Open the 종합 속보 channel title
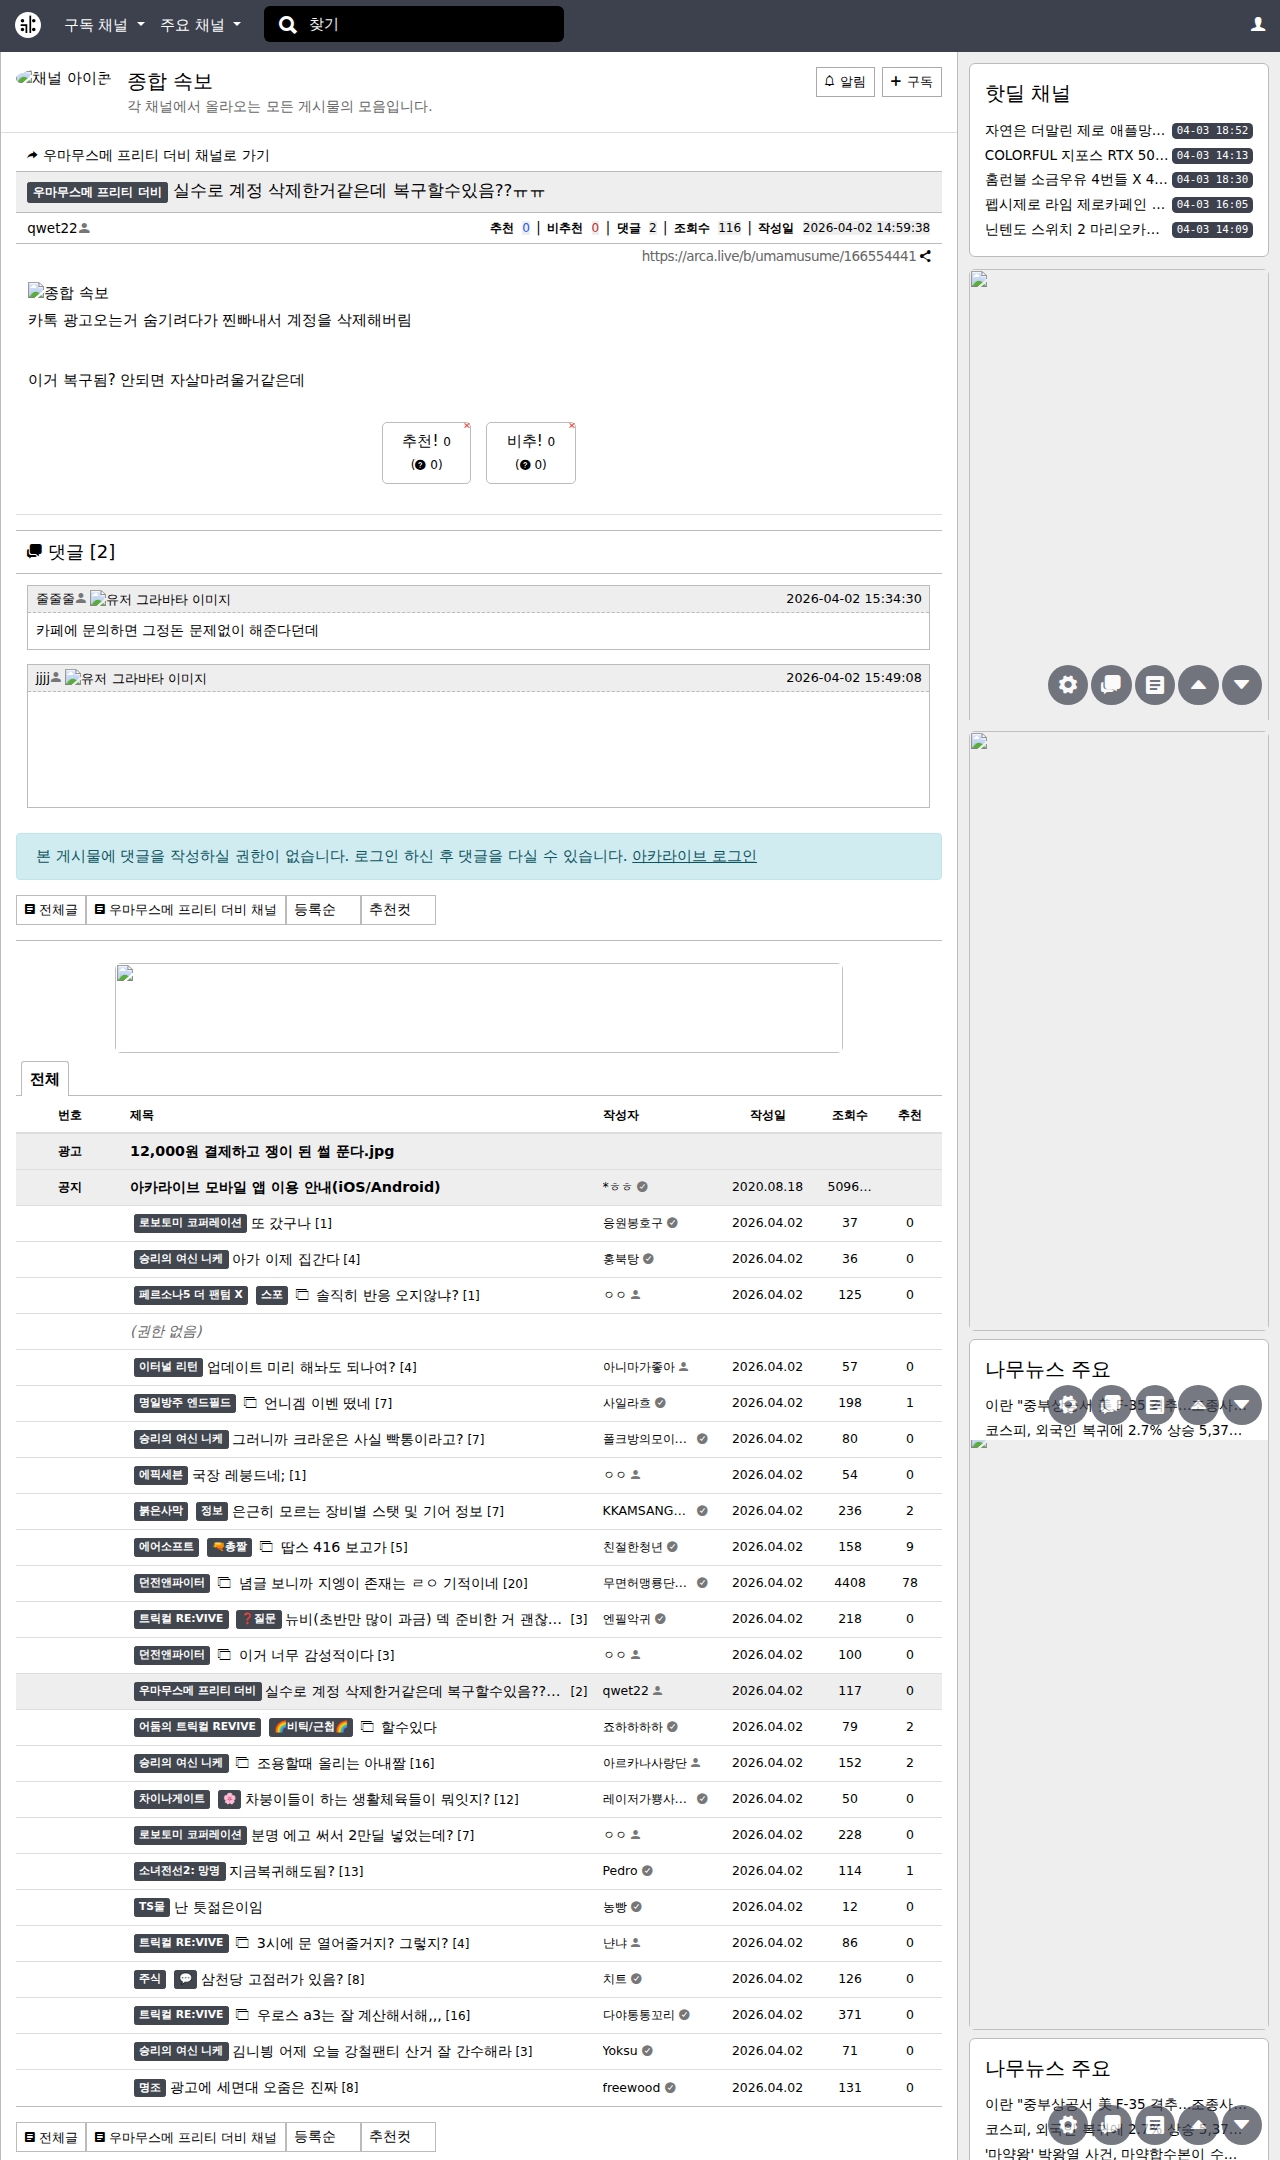The height and width of the screenshot is (2160, 1280). pyautogui.click(x=170, y=81)
